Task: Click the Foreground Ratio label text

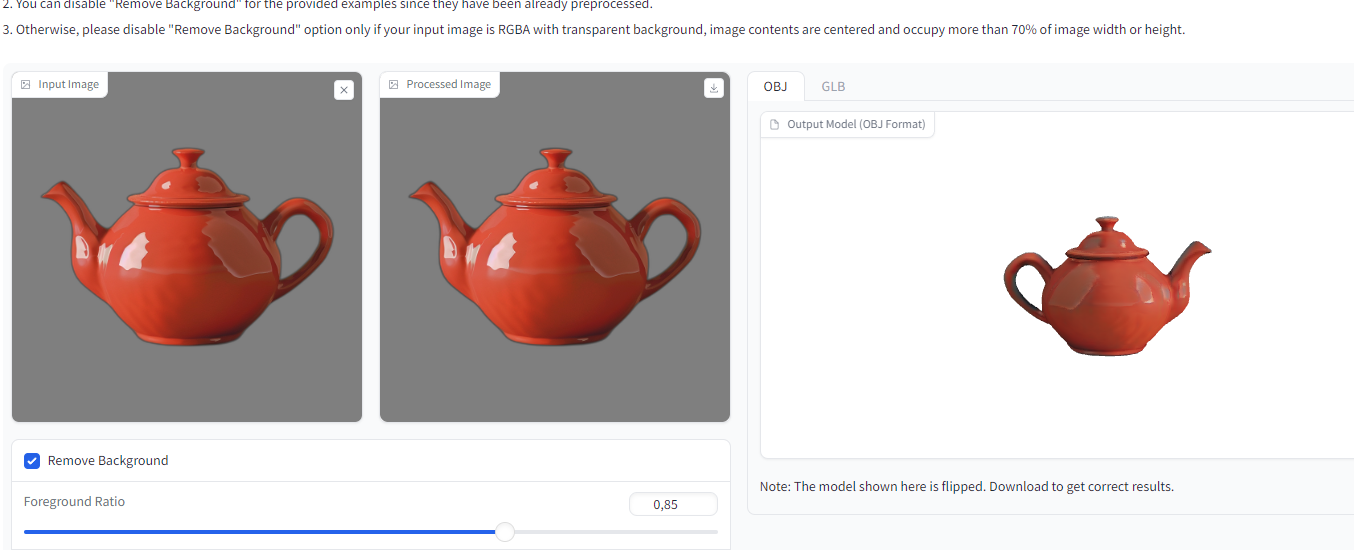Action: coord(75,502)
